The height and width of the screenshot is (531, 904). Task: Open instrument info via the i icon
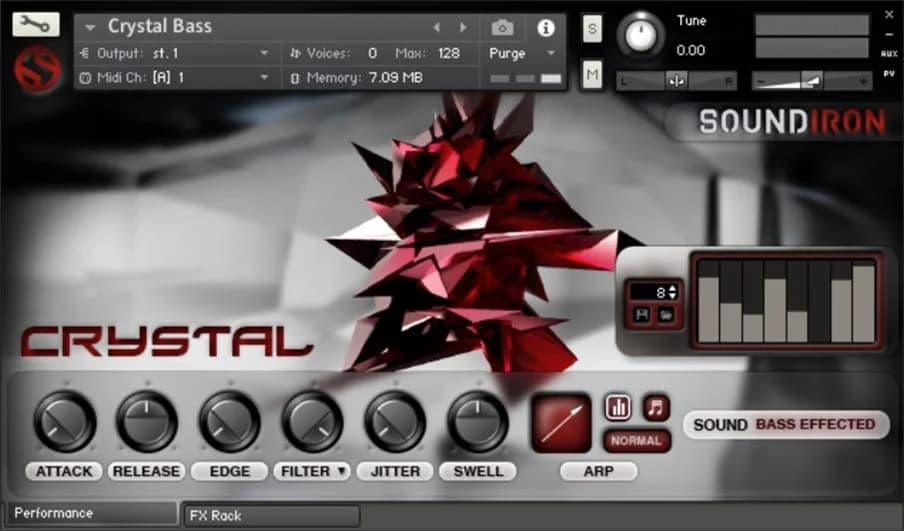546,28
